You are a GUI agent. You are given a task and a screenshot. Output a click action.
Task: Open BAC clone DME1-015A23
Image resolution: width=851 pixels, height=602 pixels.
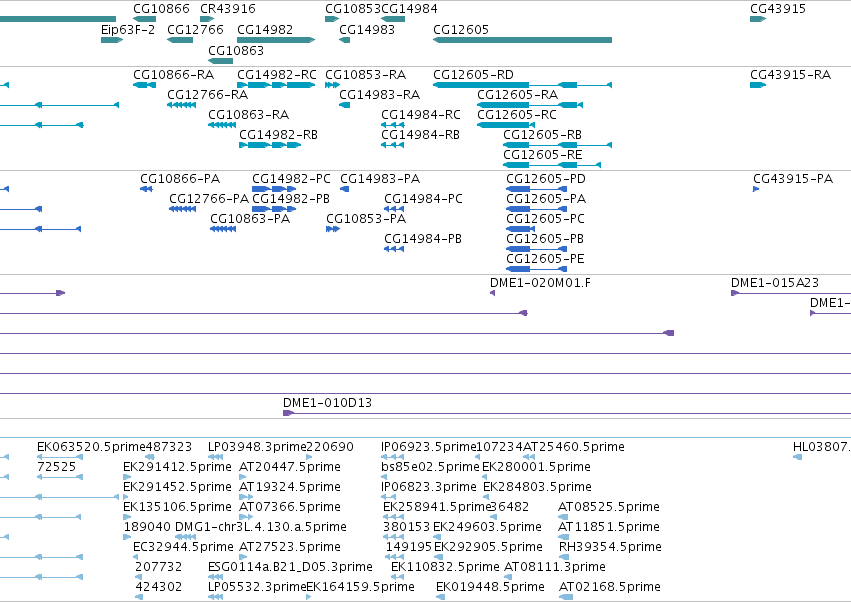(x=775, y=283)
